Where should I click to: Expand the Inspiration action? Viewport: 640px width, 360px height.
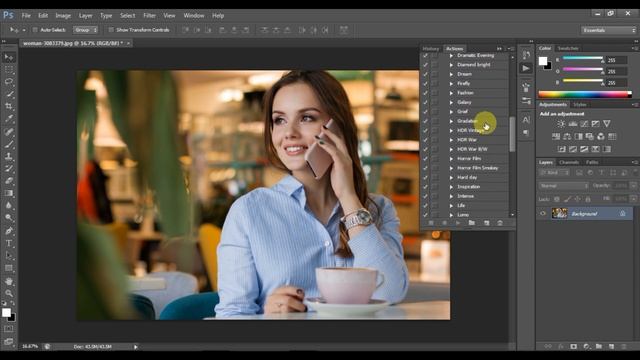(x=451, y=187)
